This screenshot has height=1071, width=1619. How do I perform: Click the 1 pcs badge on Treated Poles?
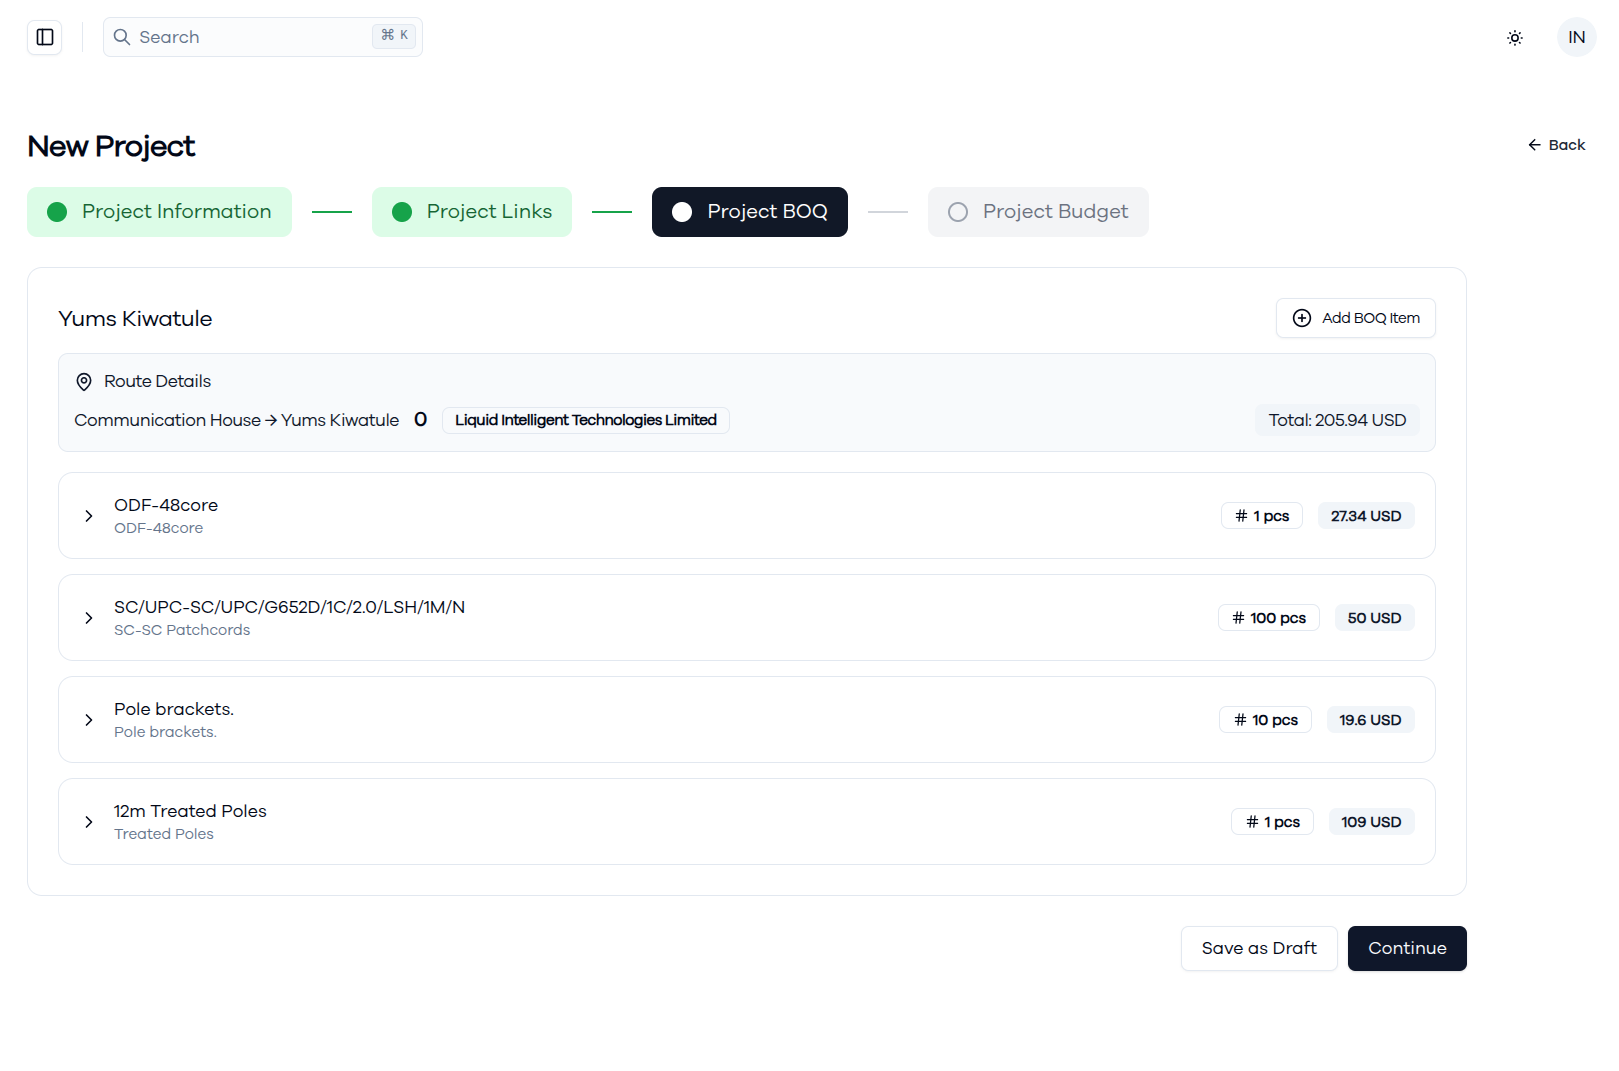[1272, 822]
